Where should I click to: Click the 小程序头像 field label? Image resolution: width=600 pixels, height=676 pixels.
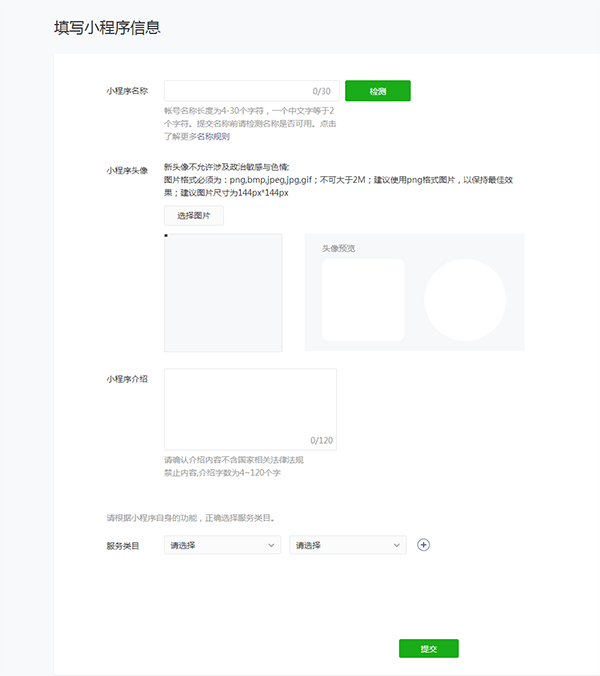pos(127,170)
